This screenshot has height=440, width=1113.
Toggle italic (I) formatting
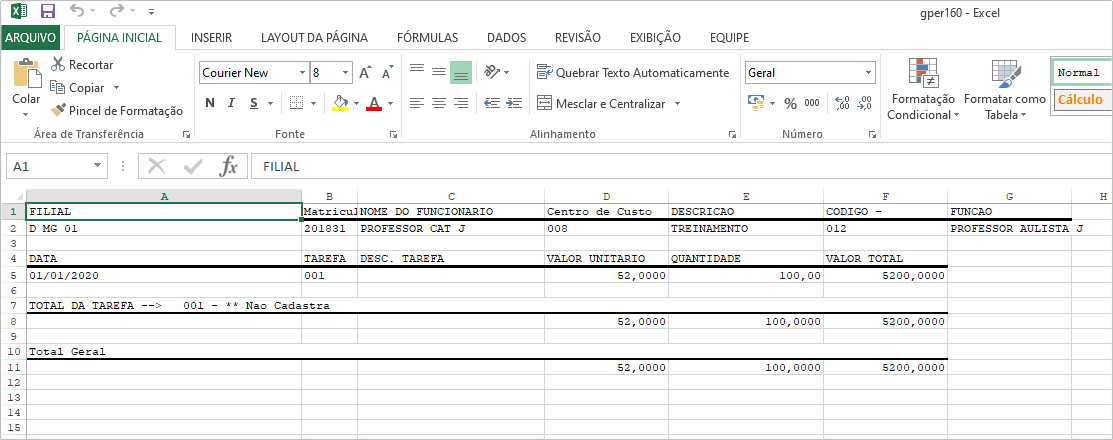(x=231, y=104)
